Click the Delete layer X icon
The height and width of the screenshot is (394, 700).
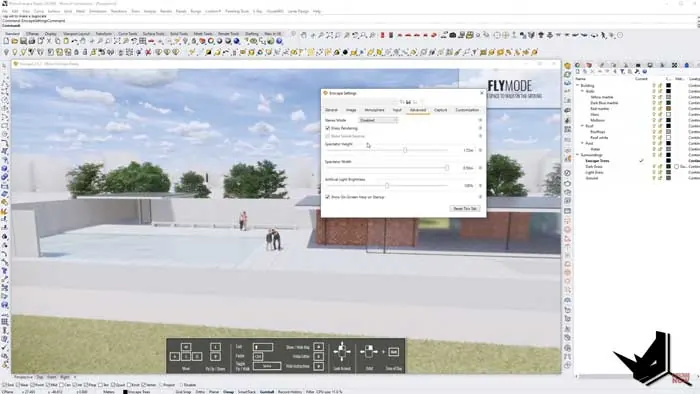[592, 71]
